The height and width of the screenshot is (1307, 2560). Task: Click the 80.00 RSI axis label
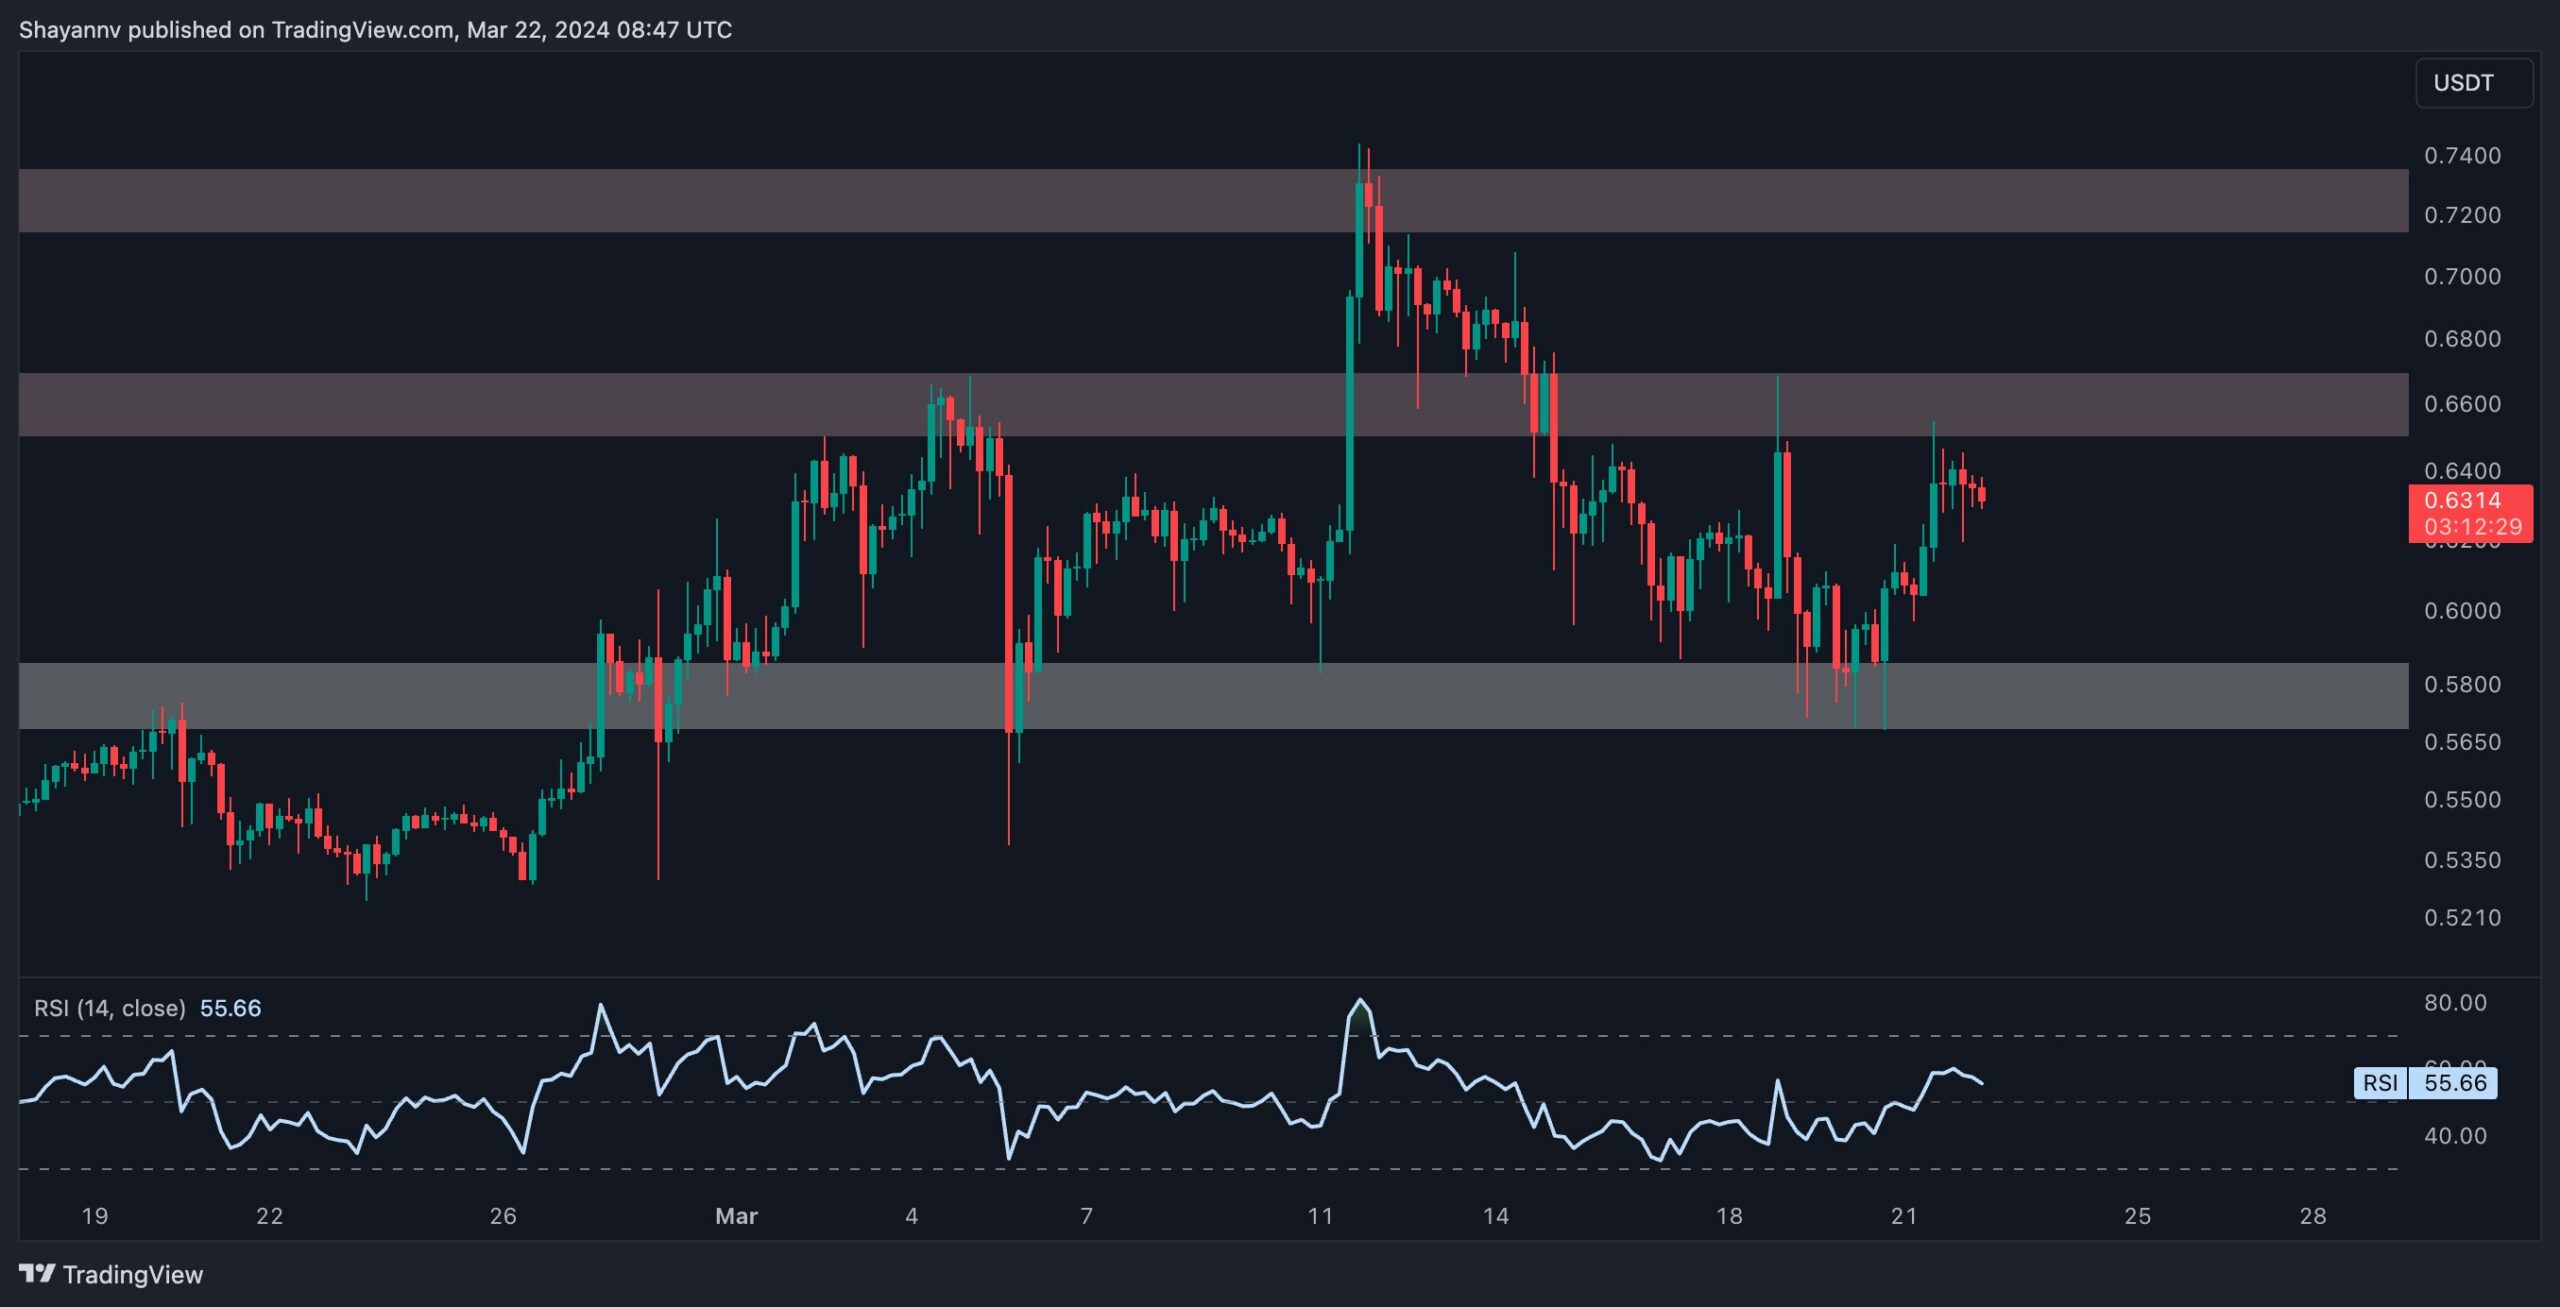2455,1003
